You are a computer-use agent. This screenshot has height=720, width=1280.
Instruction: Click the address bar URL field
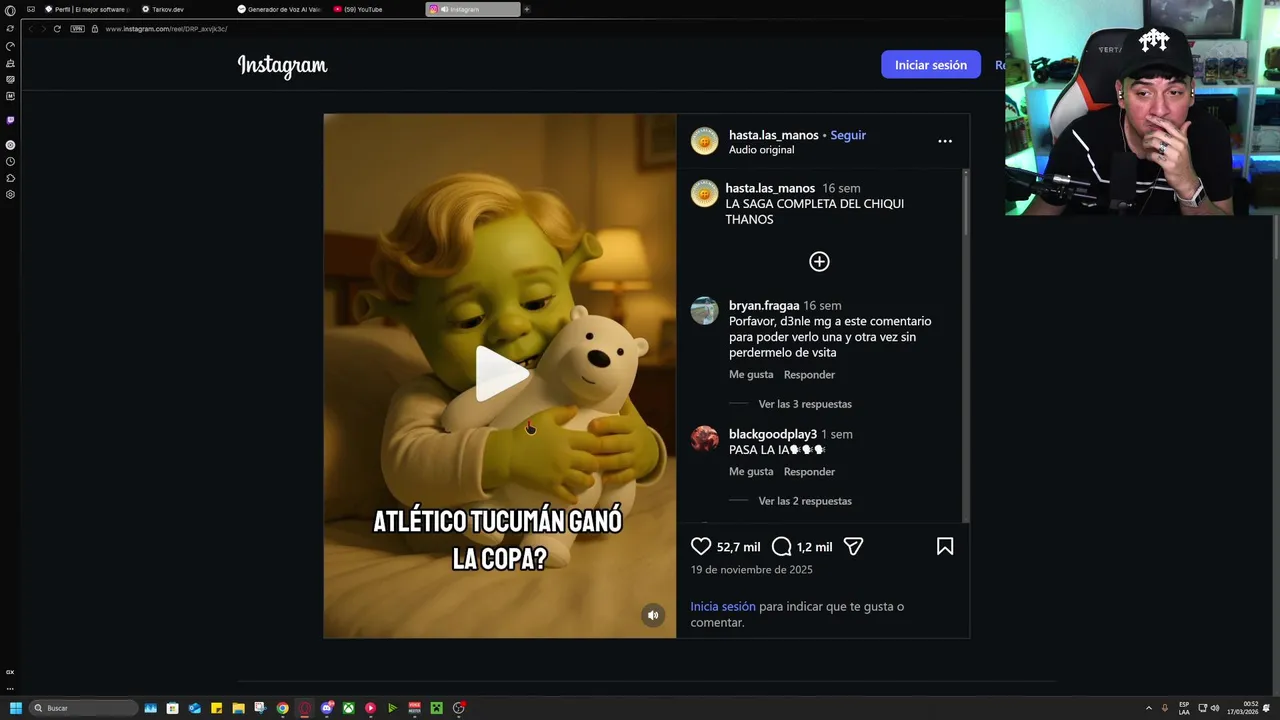tap(165, 29)
